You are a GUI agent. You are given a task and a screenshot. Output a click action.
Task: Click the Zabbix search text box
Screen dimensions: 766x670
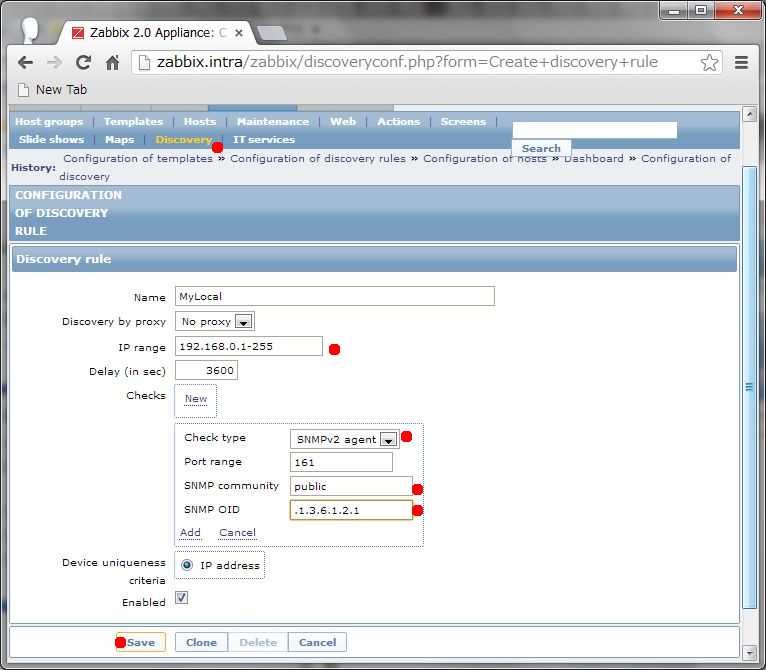click(x=595, y=130)
